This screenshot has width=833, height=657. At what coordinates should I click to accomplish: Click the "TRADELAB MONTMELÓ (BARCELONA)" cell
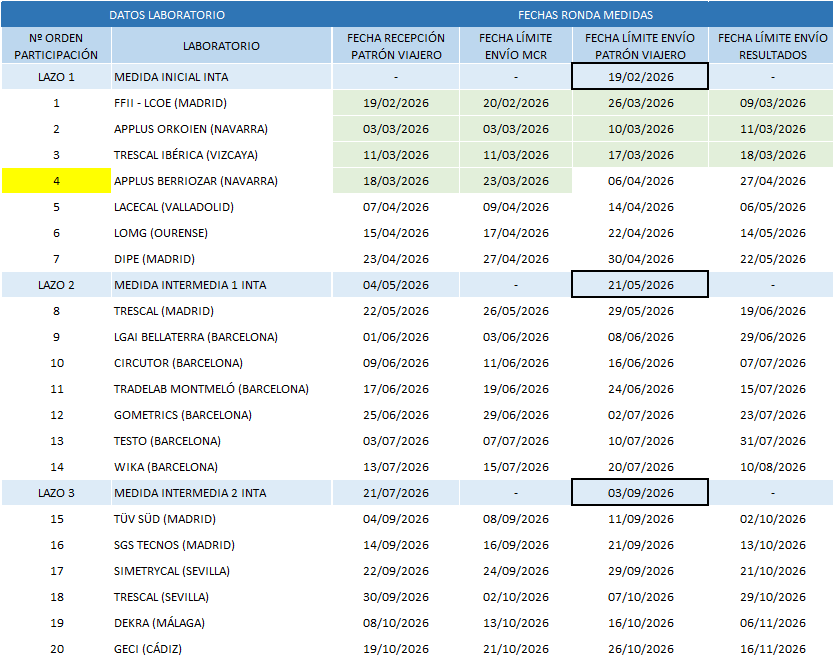[x=211, y=389]
